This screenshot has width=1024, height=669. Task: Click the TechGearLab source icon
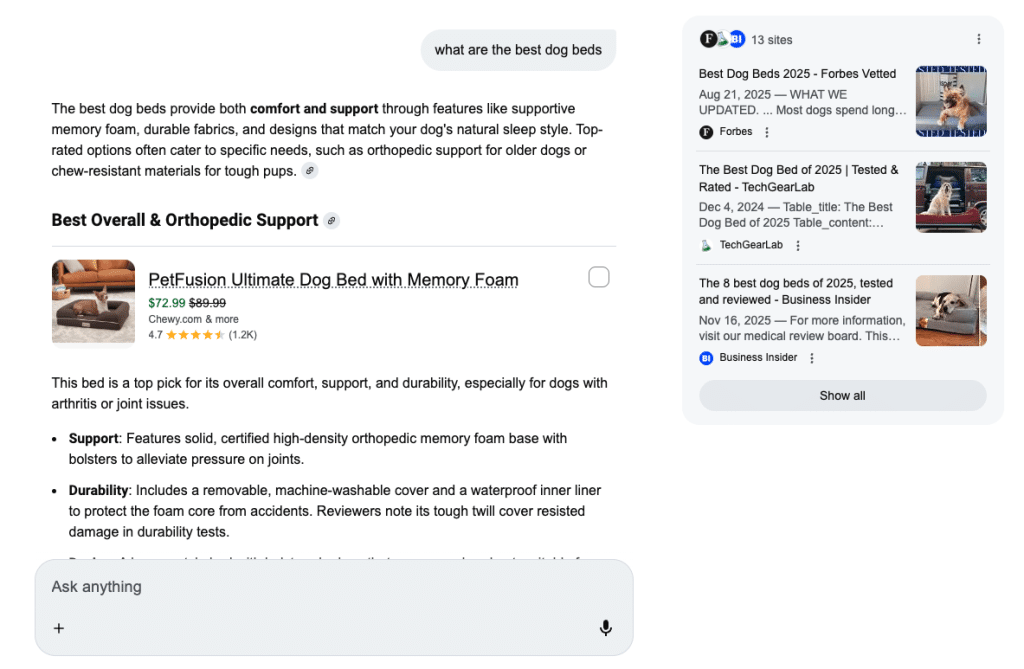point(704,244)
